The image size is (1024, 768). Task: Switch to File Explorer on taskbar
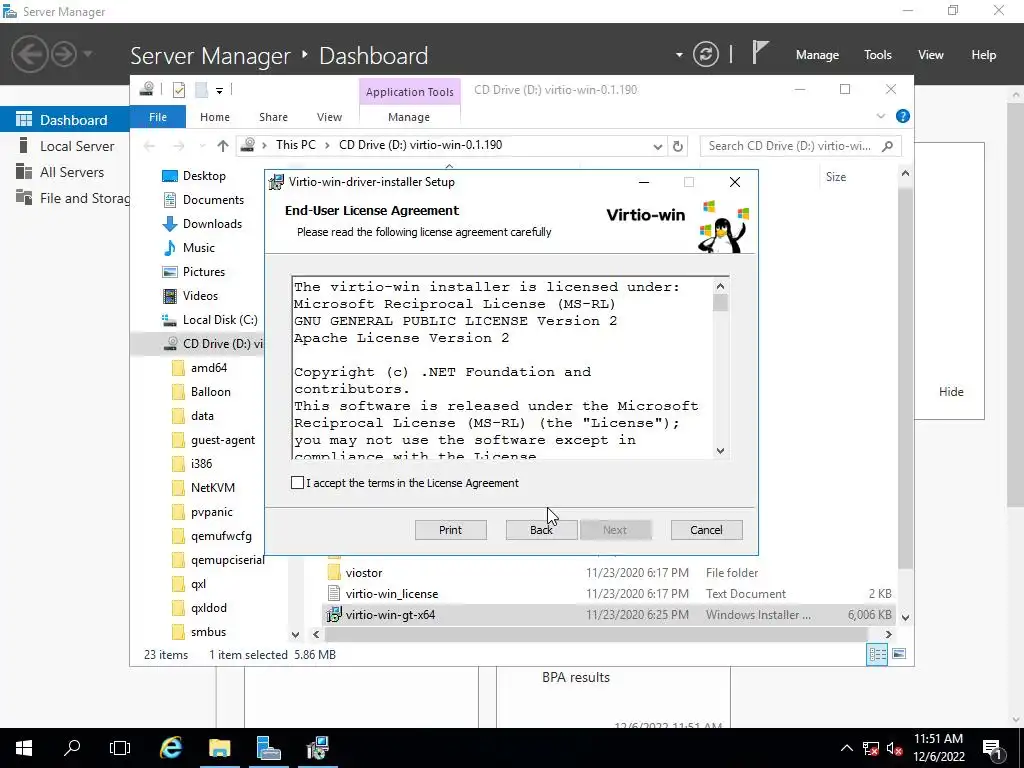coord(219,748)
